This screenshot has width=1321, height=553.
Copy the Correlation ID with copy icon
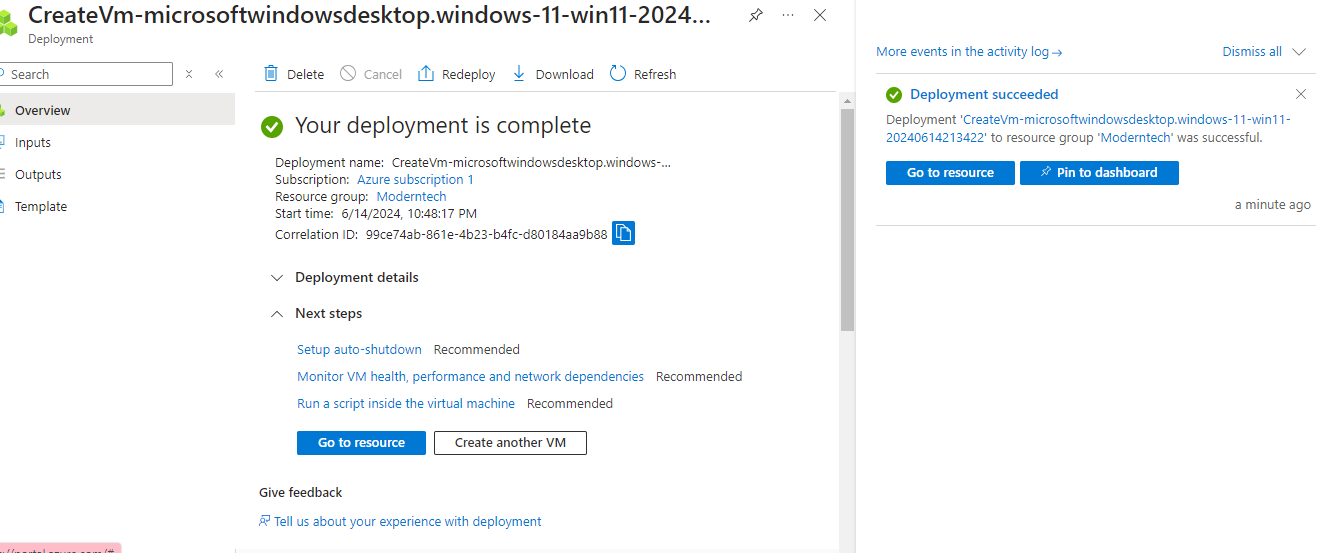click(624, 233)
